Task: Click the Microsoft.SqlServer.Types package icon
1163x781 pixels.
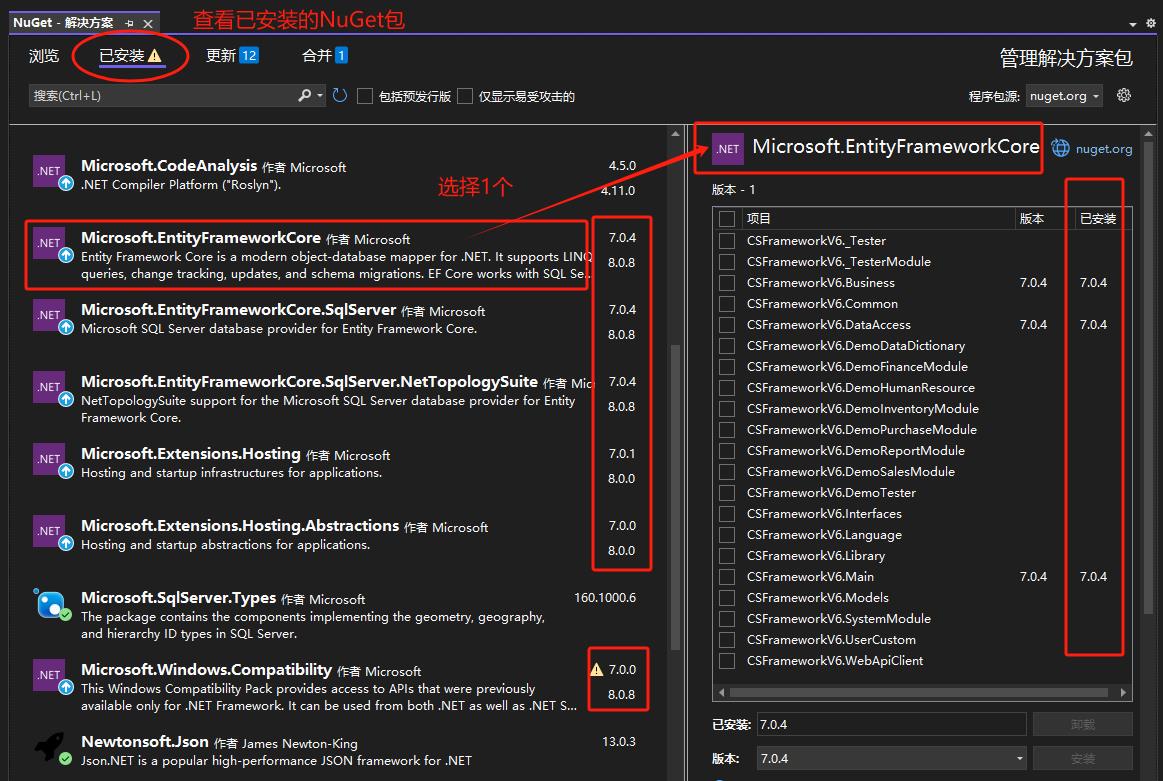Action: tap(49, 603)
